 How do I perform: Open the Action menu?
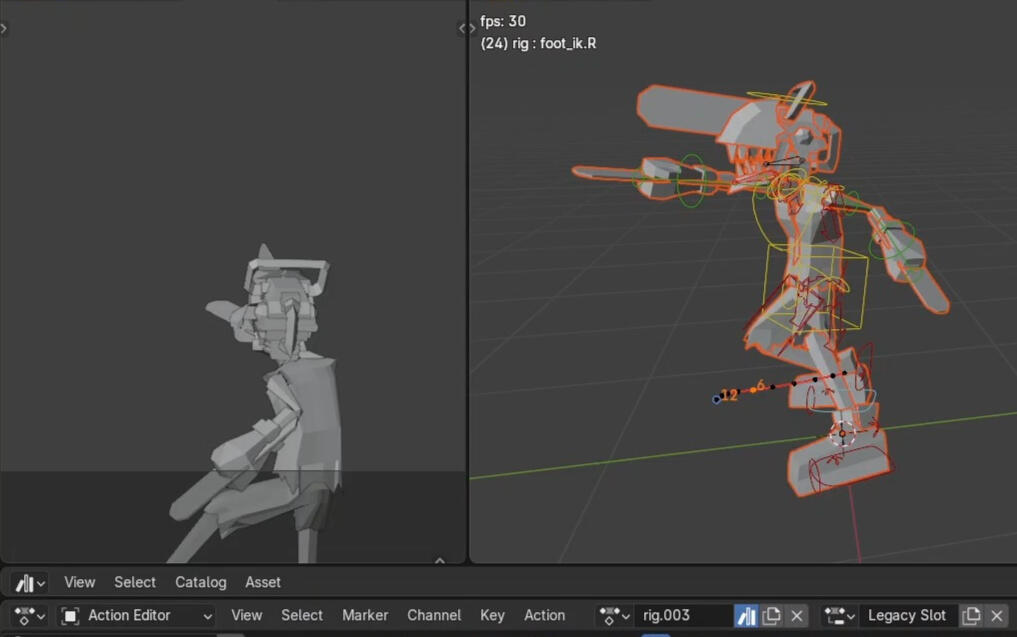click(x=544, y=615)
